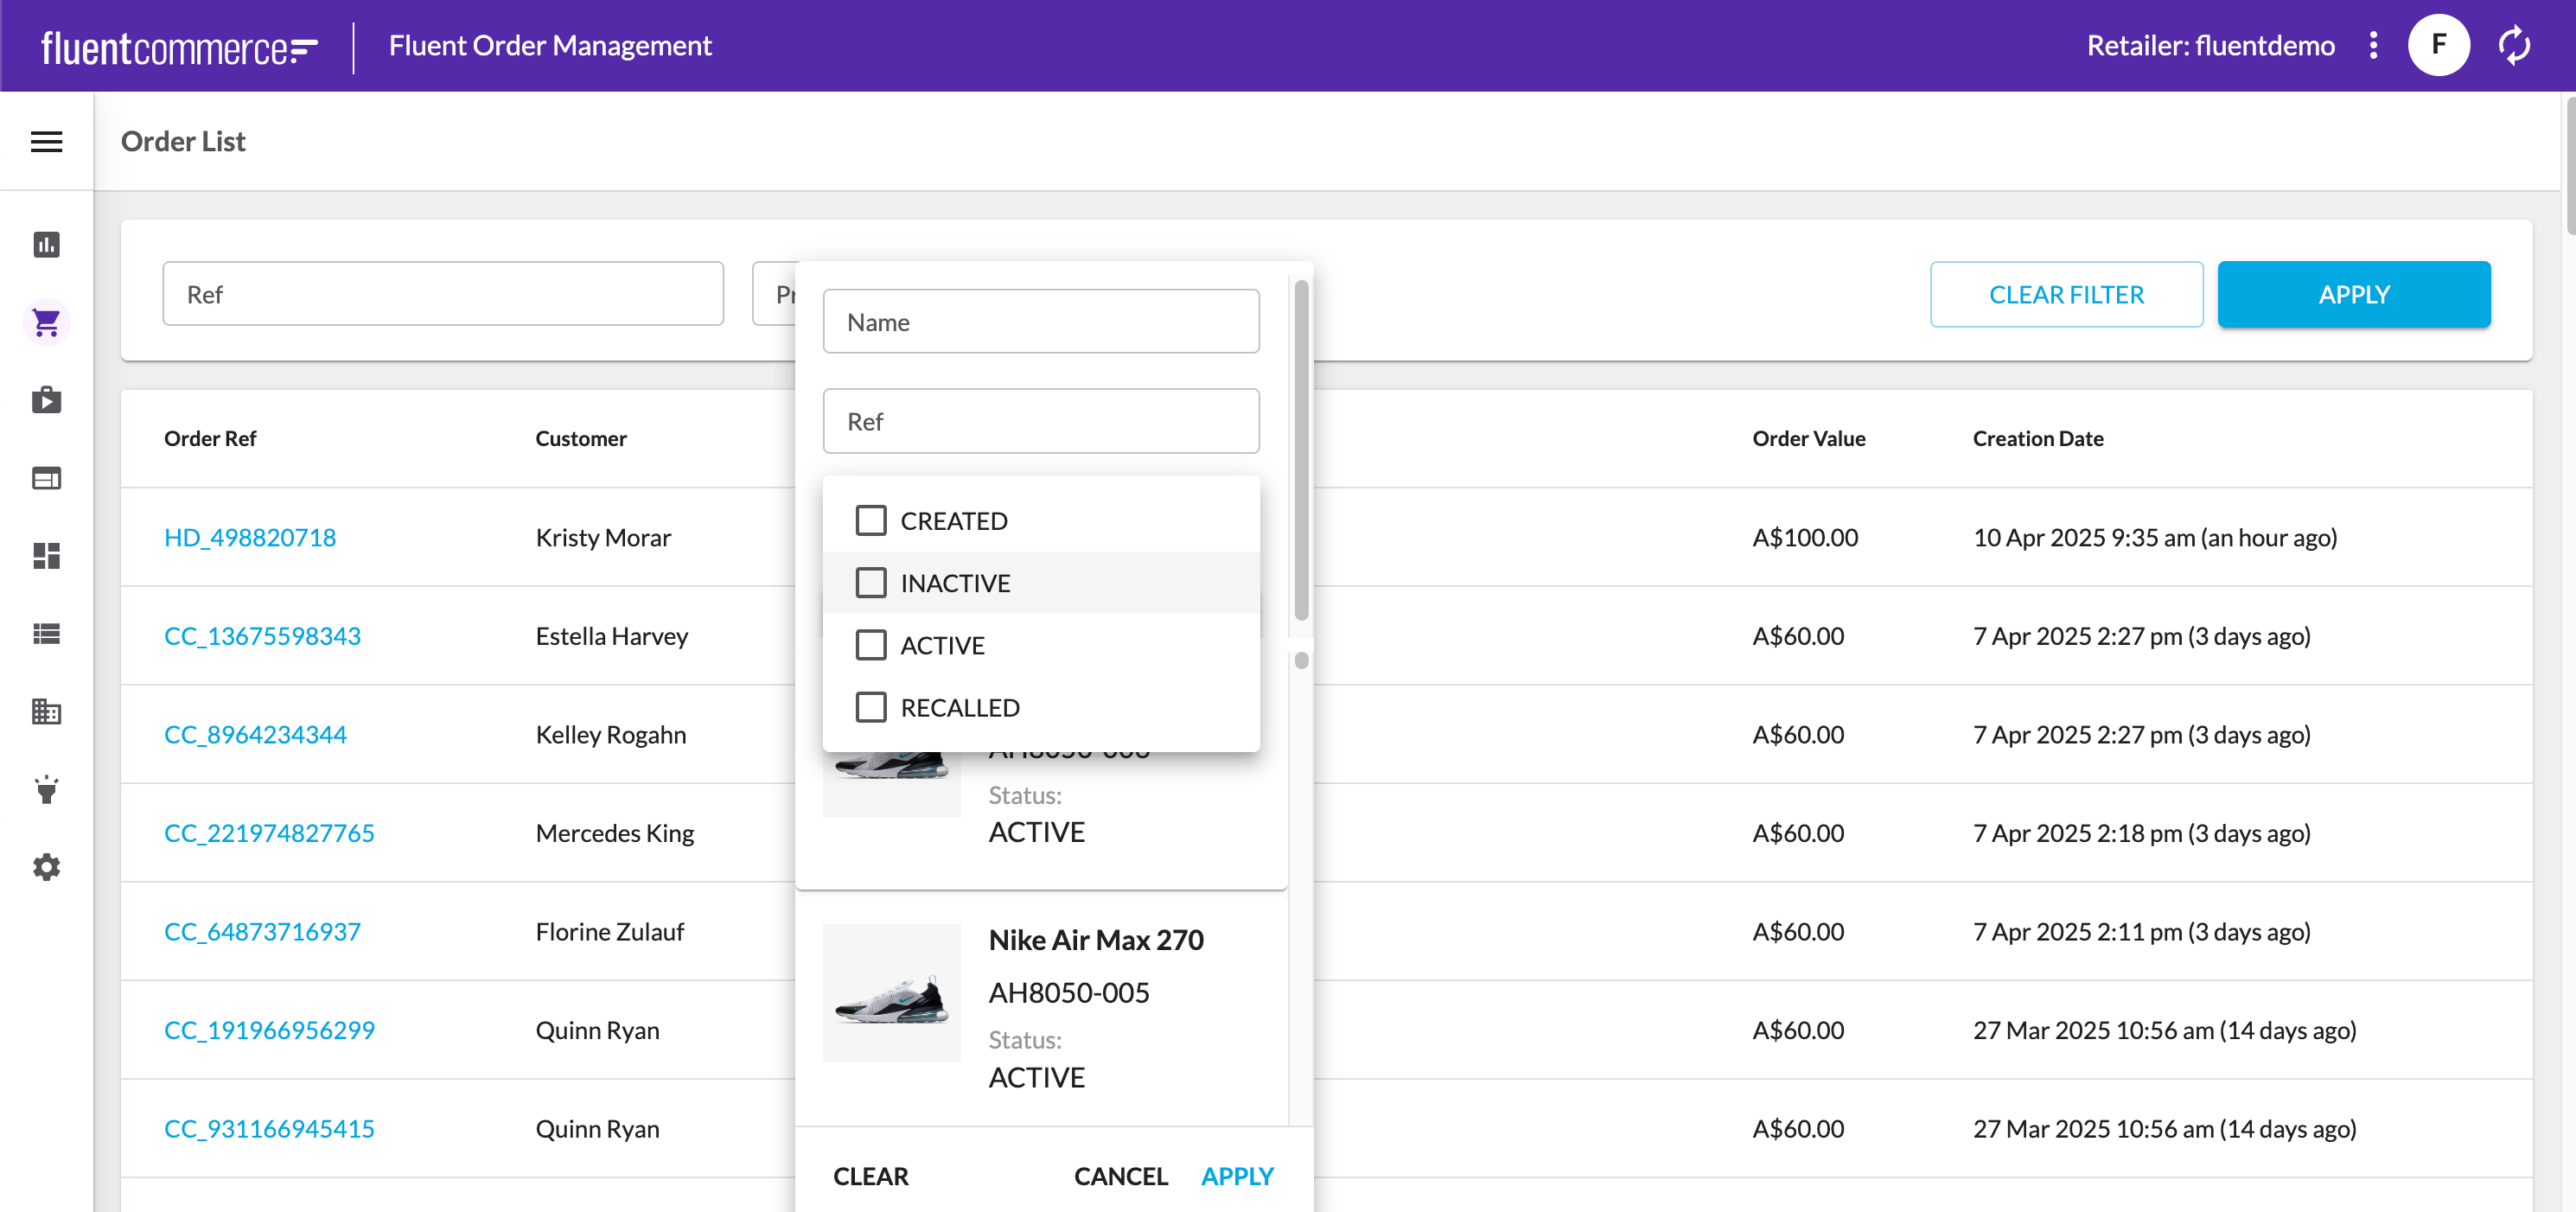Open the three-dot retailer menu
Image resolution: width=2576 pixels, height=1212 pixels.
click(x=2373, y=46)
